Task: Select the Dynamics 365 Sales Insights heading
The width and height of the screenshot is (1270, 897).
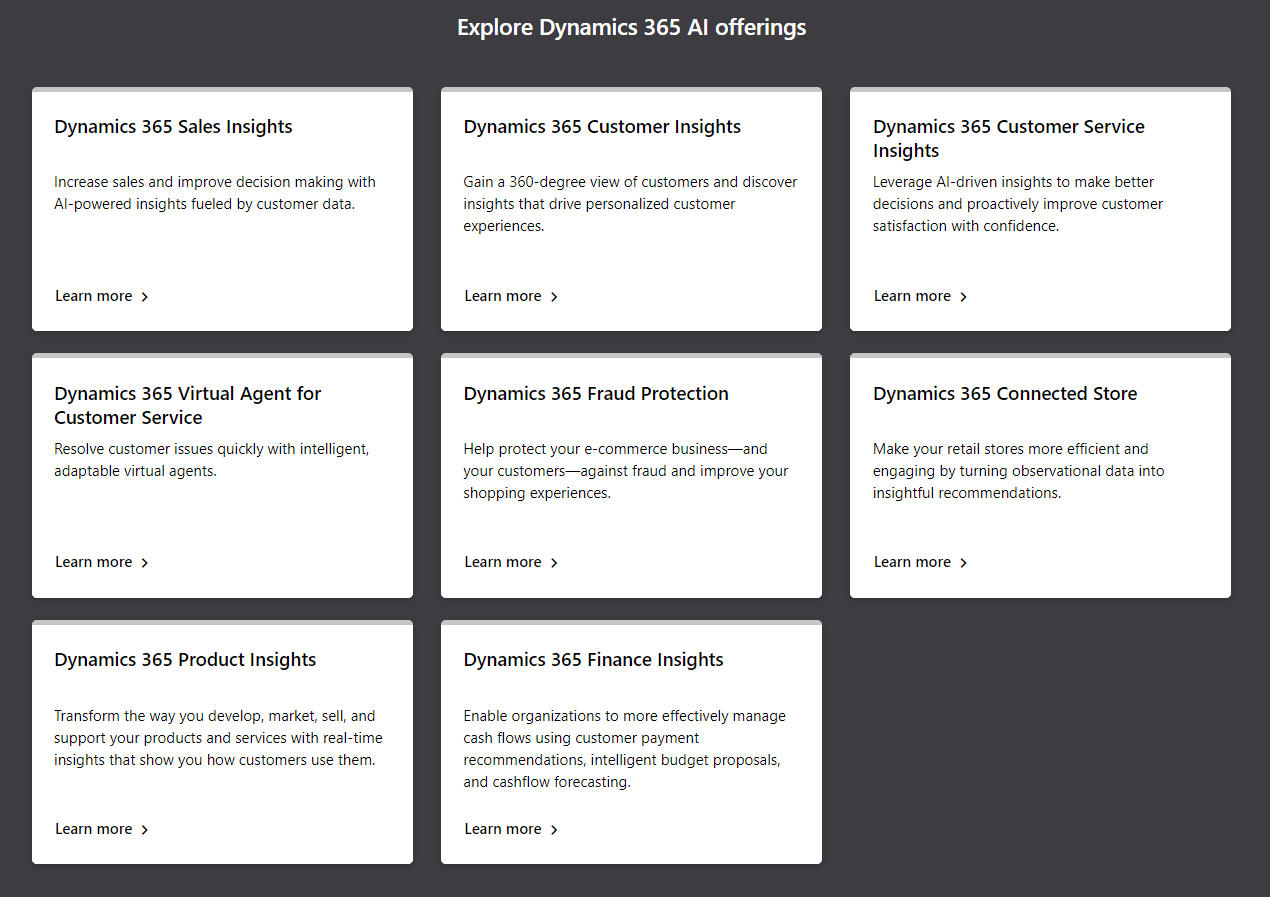Action: [173, 127]
